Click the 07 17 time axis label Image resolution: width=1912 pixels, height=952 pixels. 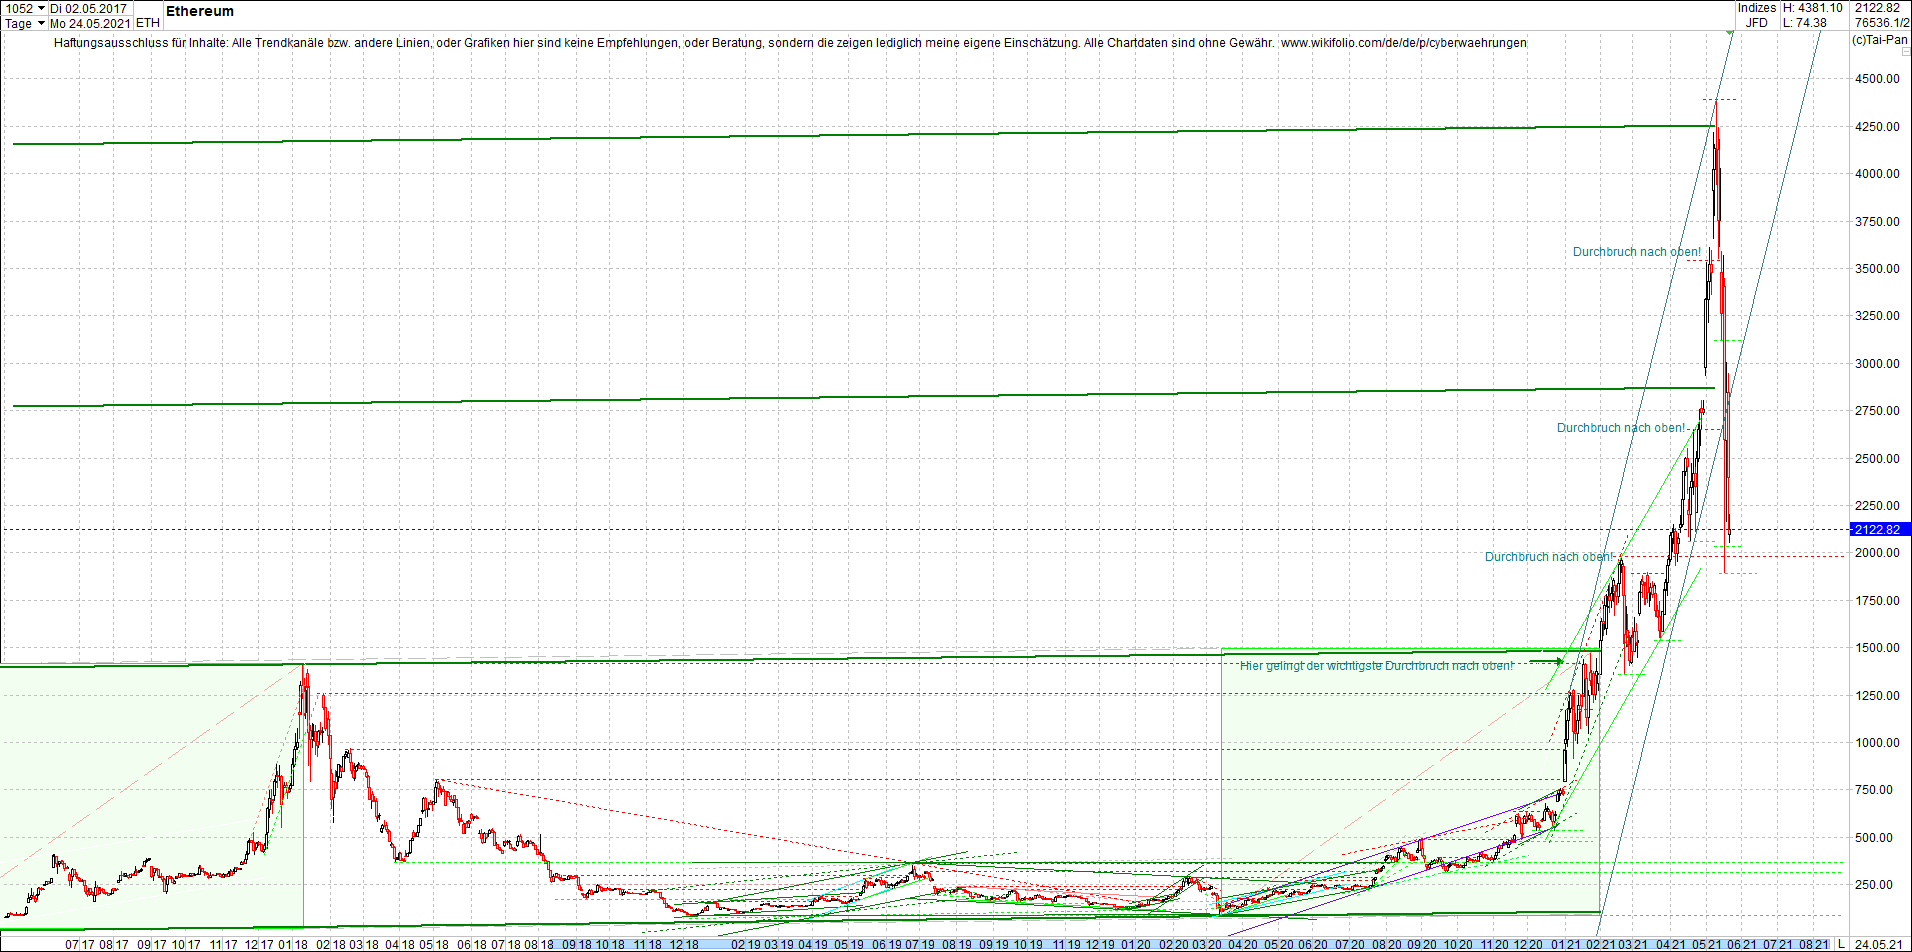(80, 944)
